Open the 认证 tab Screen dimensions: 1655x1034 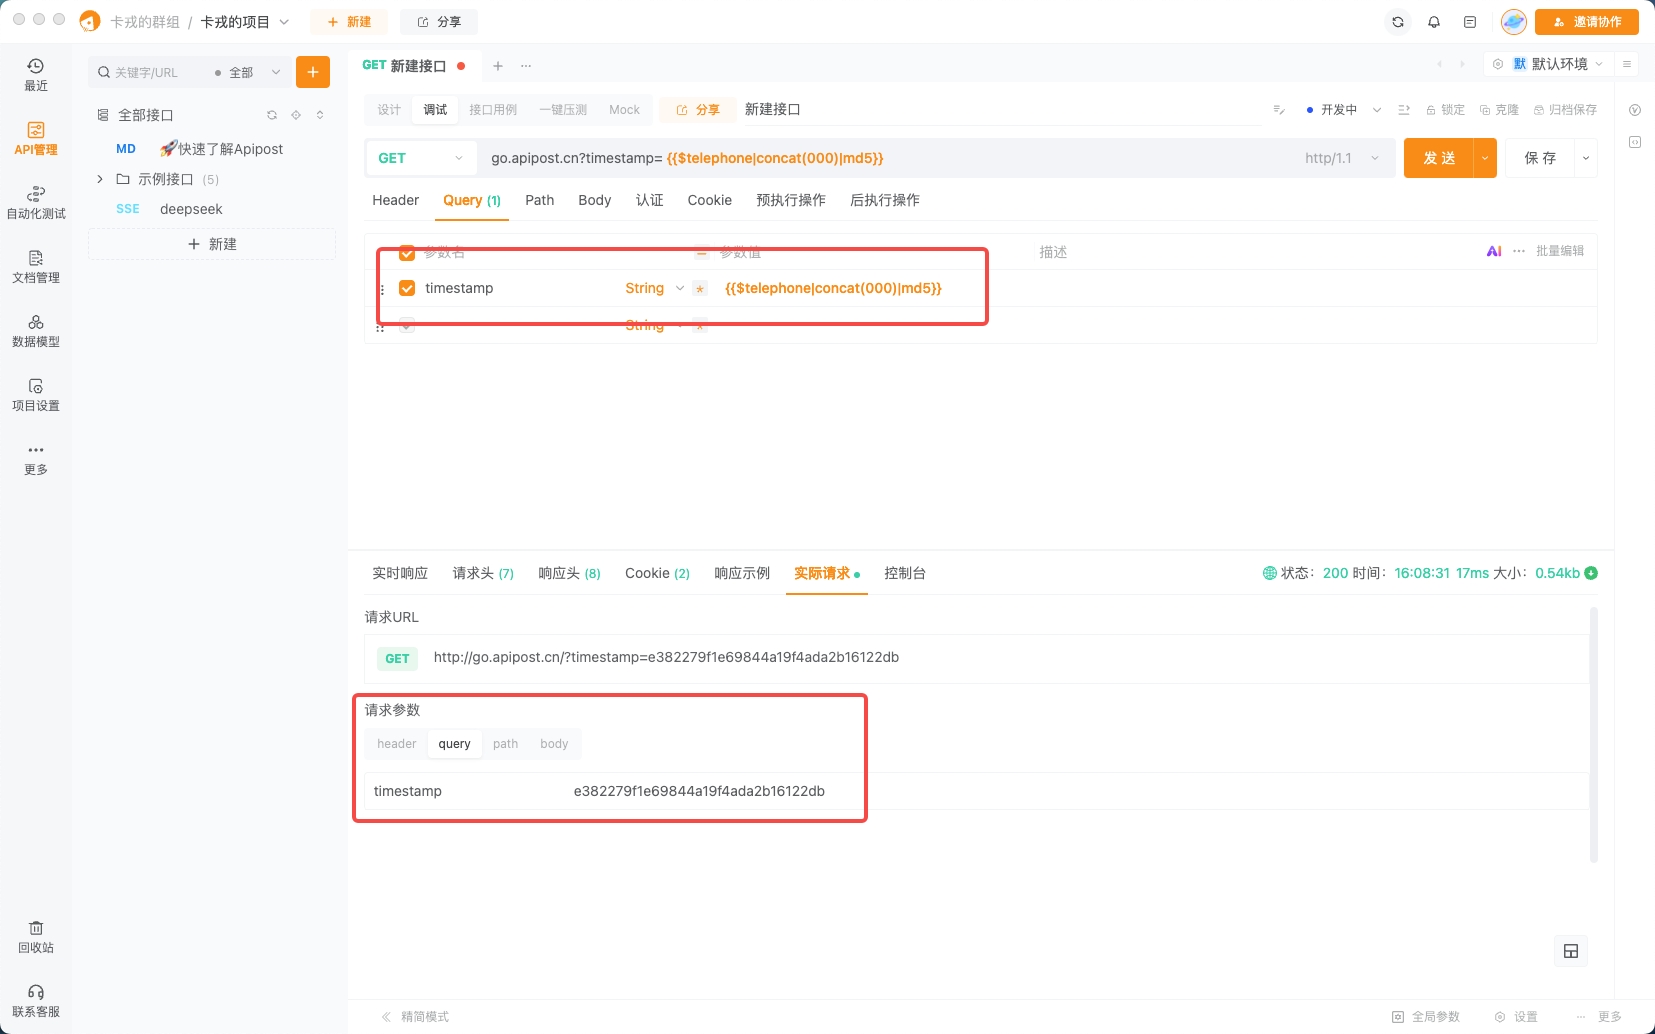(x=650, y=200)
